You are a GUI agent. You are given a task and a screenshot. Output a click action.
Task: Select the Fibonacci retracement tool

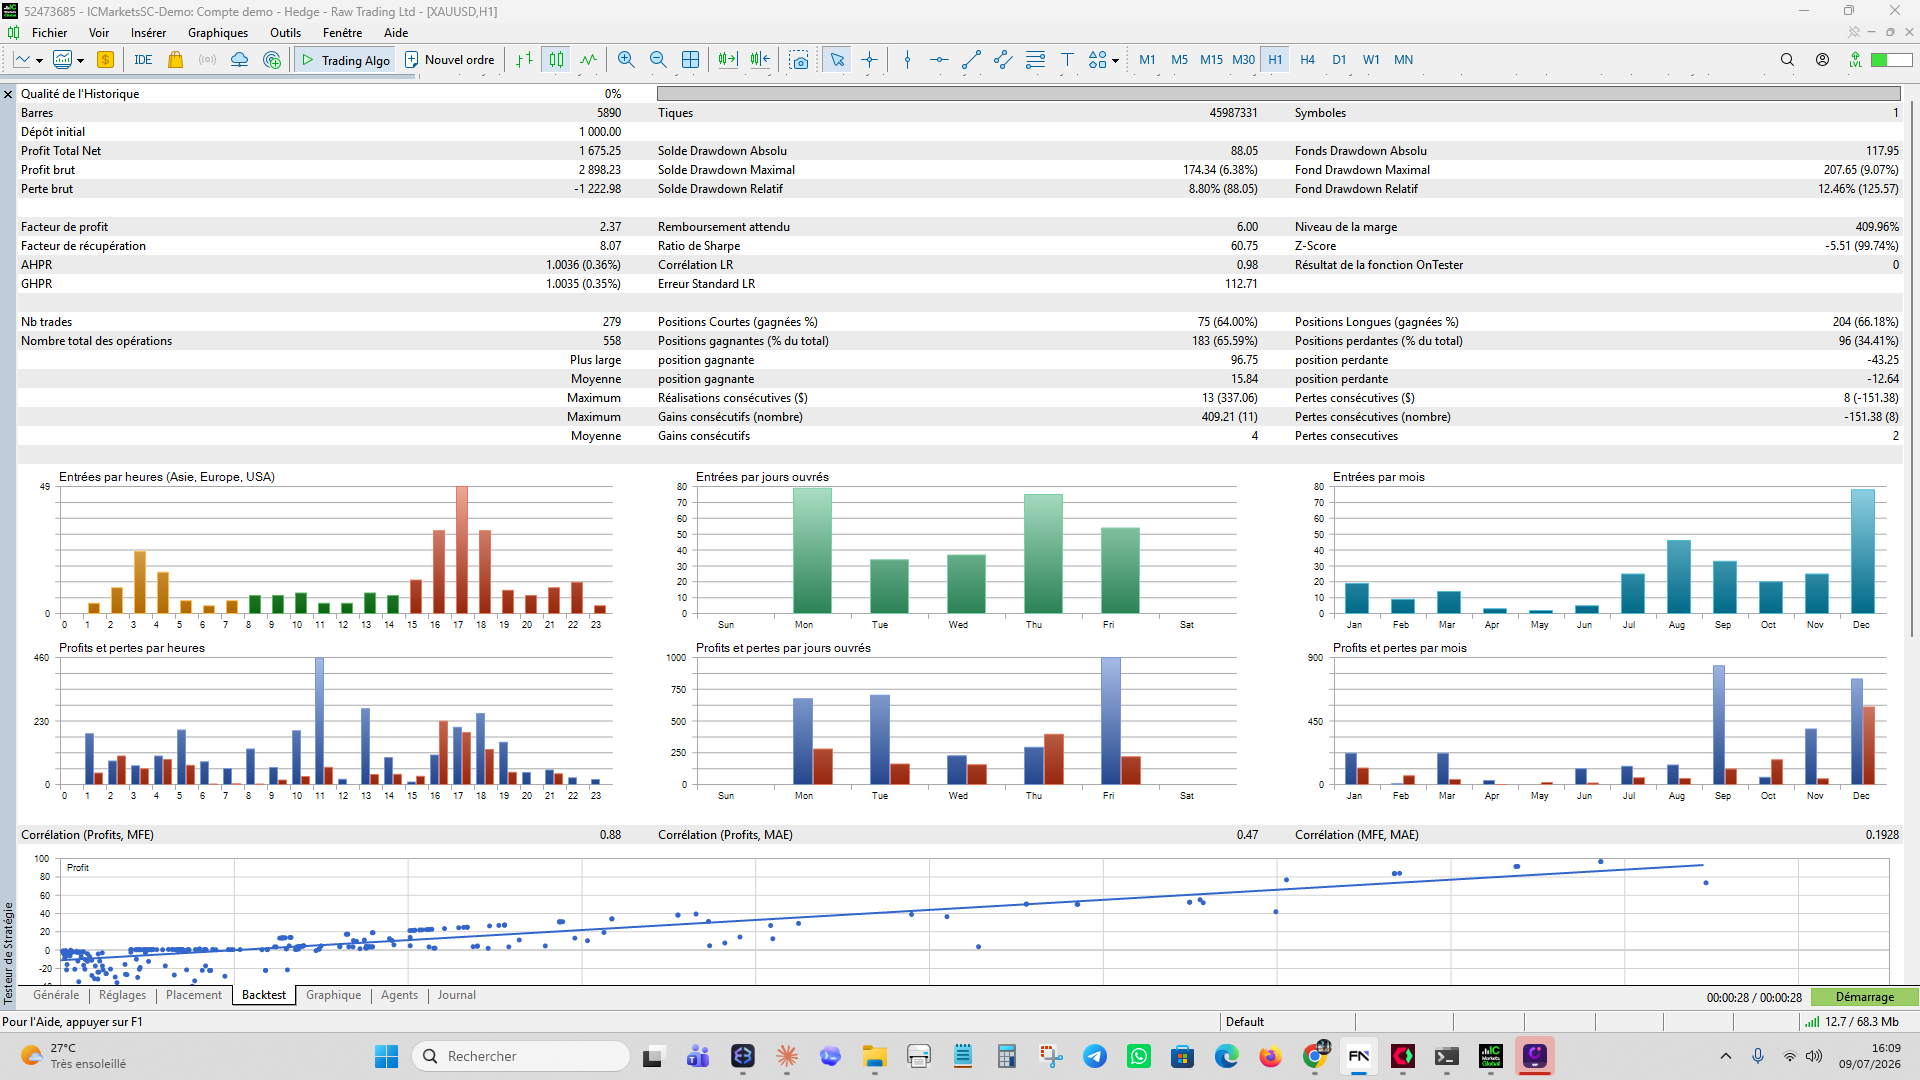pos(1035,60)
